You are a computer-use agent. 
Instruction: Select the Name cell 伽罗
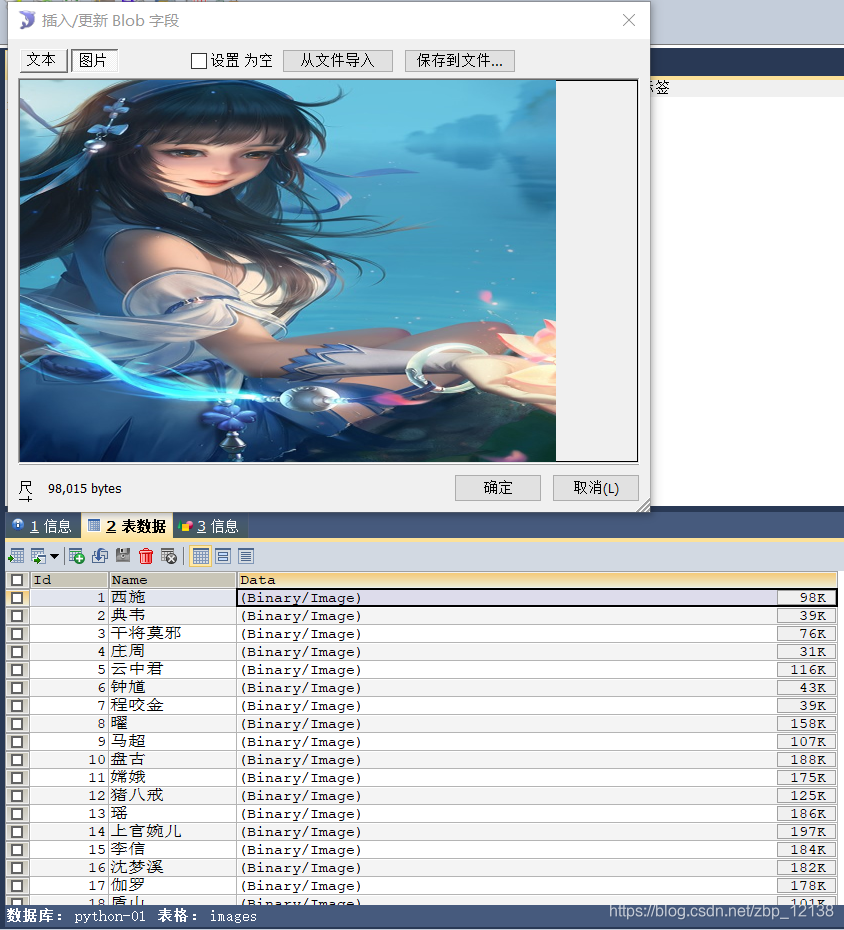coord(173,886)
